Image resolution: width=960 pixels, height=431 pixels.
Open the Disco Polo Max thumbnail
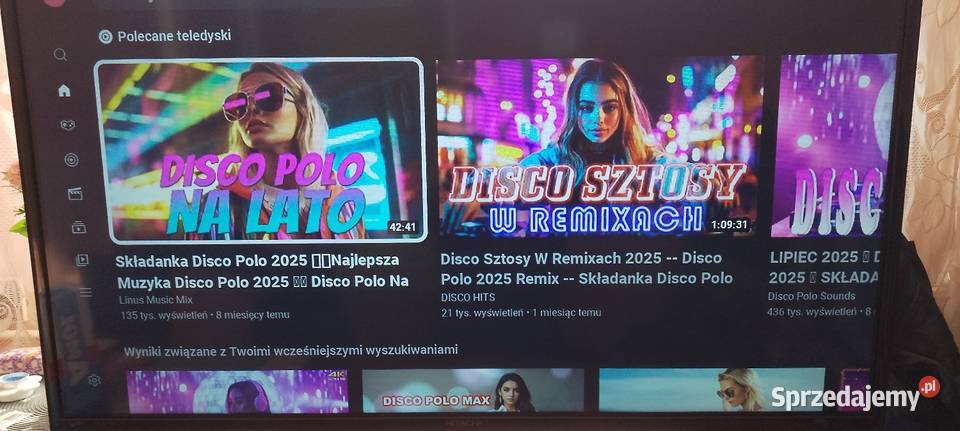click(x=473, y=390)
